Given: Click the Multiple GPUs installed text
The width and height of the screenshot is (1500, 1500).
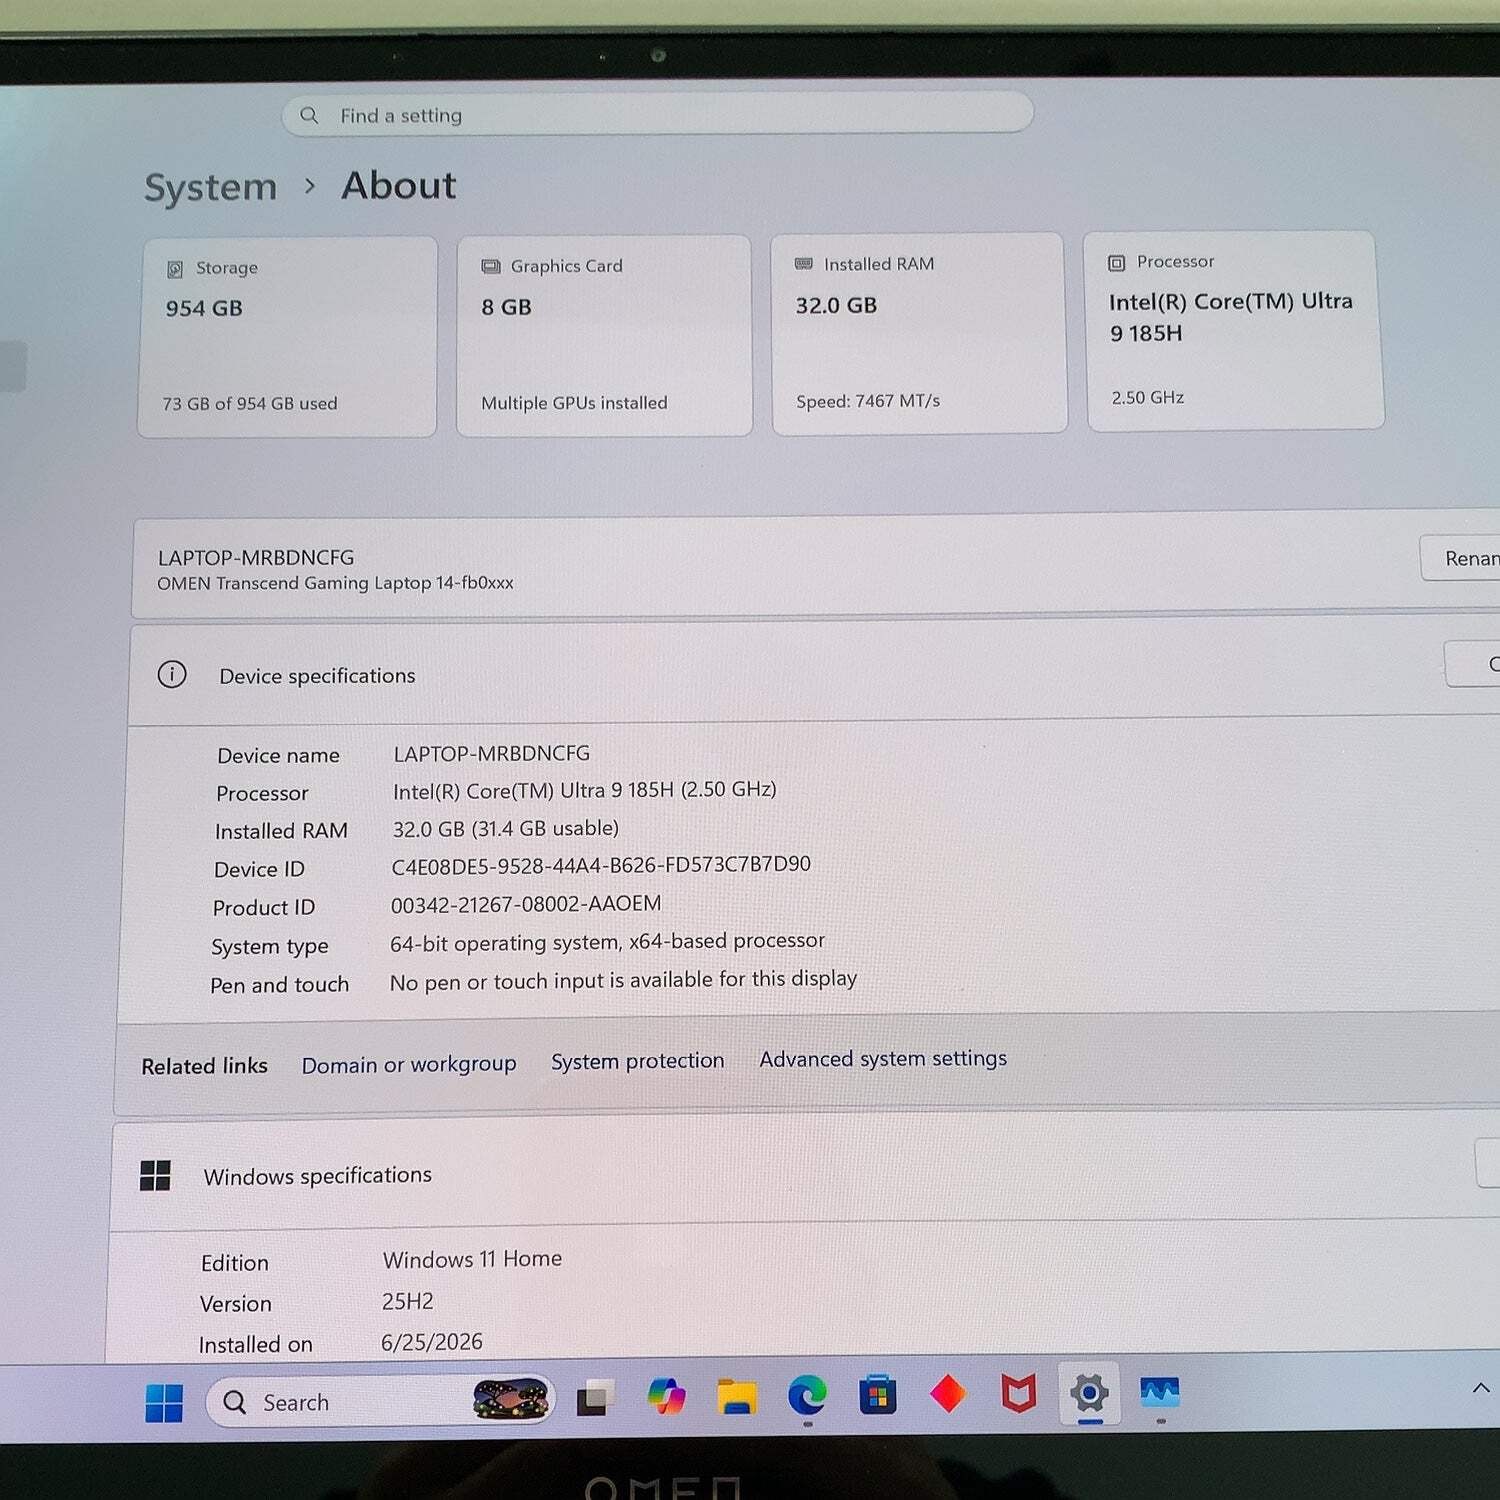Looking at the screenshot, I should tap(574, 403).
